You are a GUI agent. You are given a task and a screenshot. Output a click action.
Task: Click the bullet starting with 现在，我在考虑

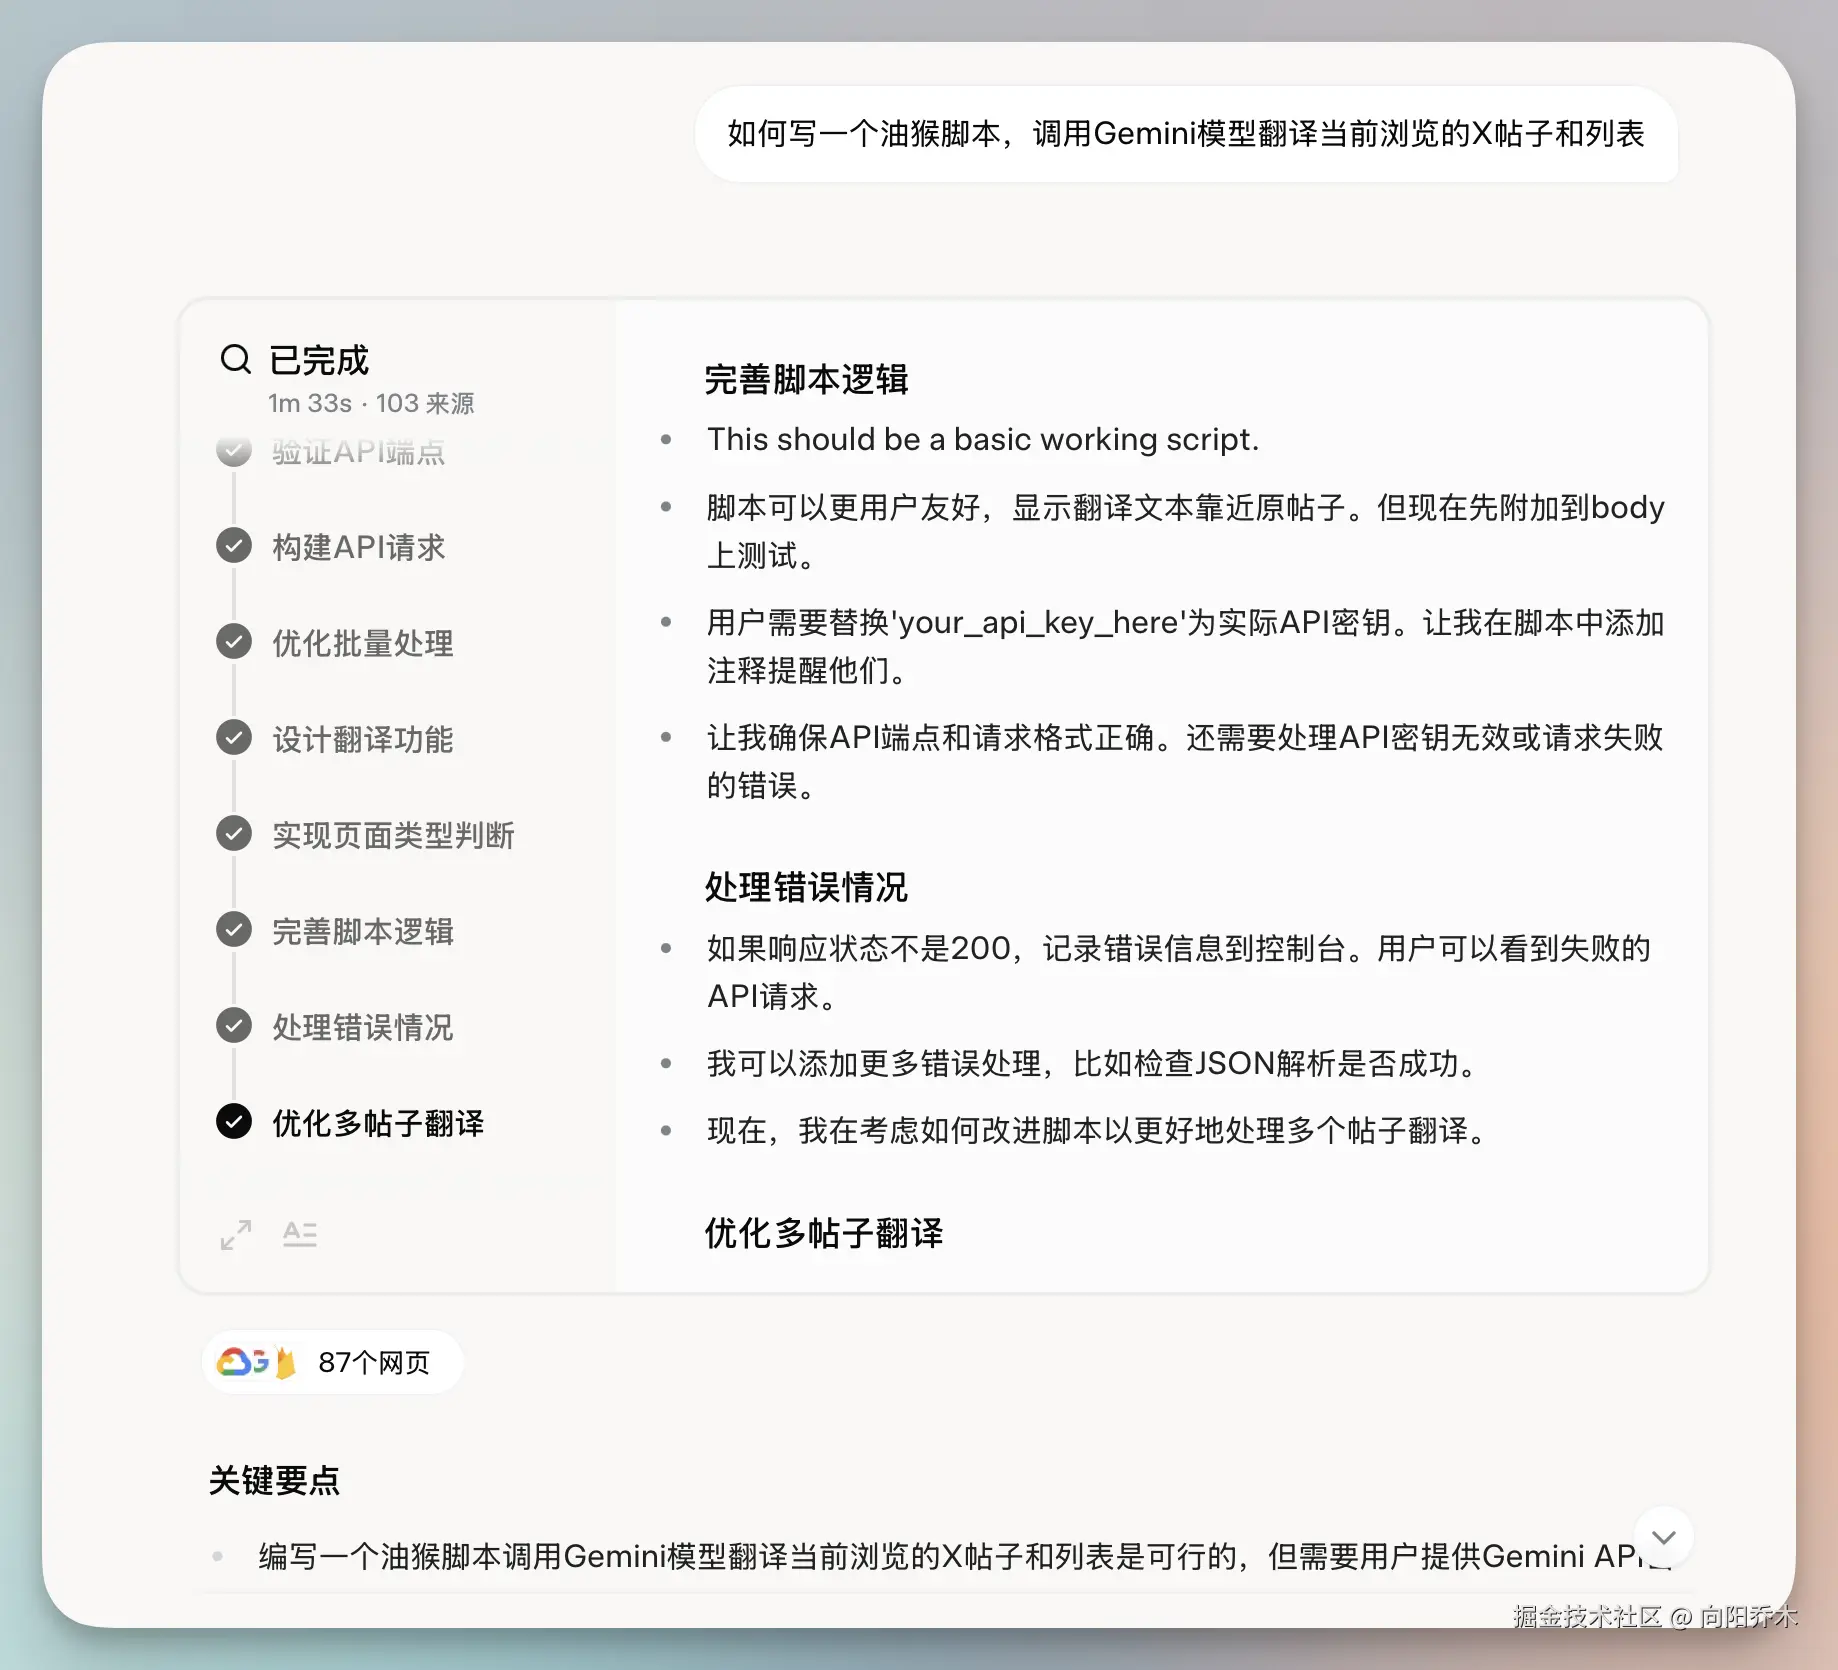(1097, 1131)
